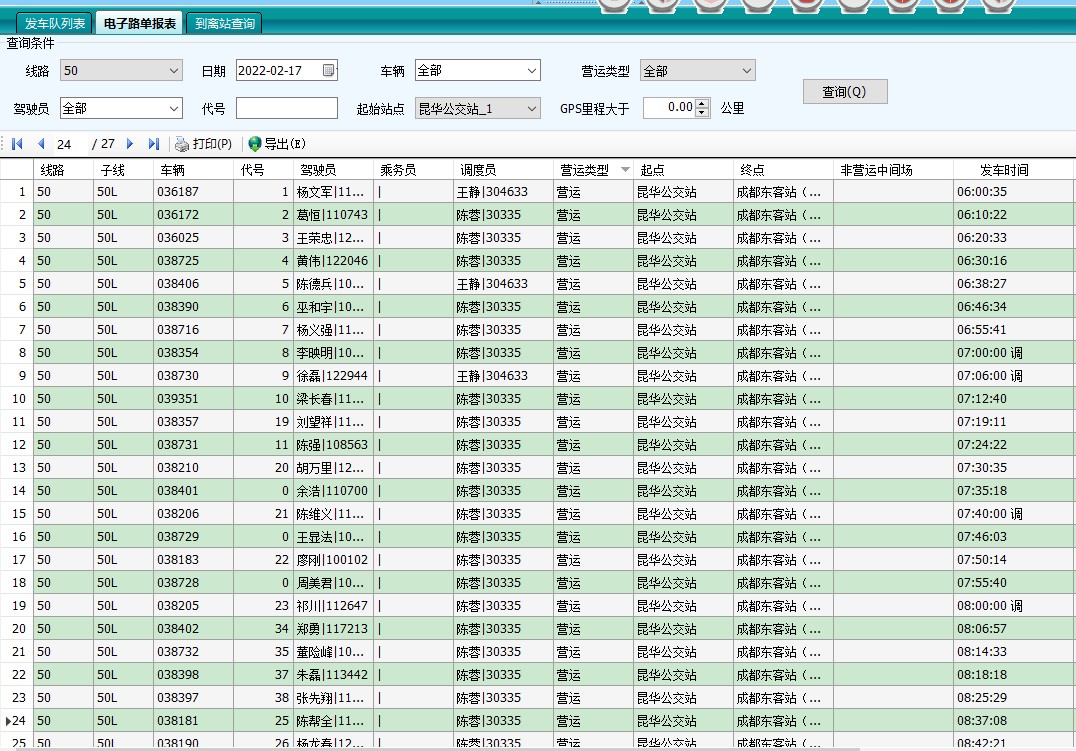Expand the 车辆 dropdown

point(531,71)
